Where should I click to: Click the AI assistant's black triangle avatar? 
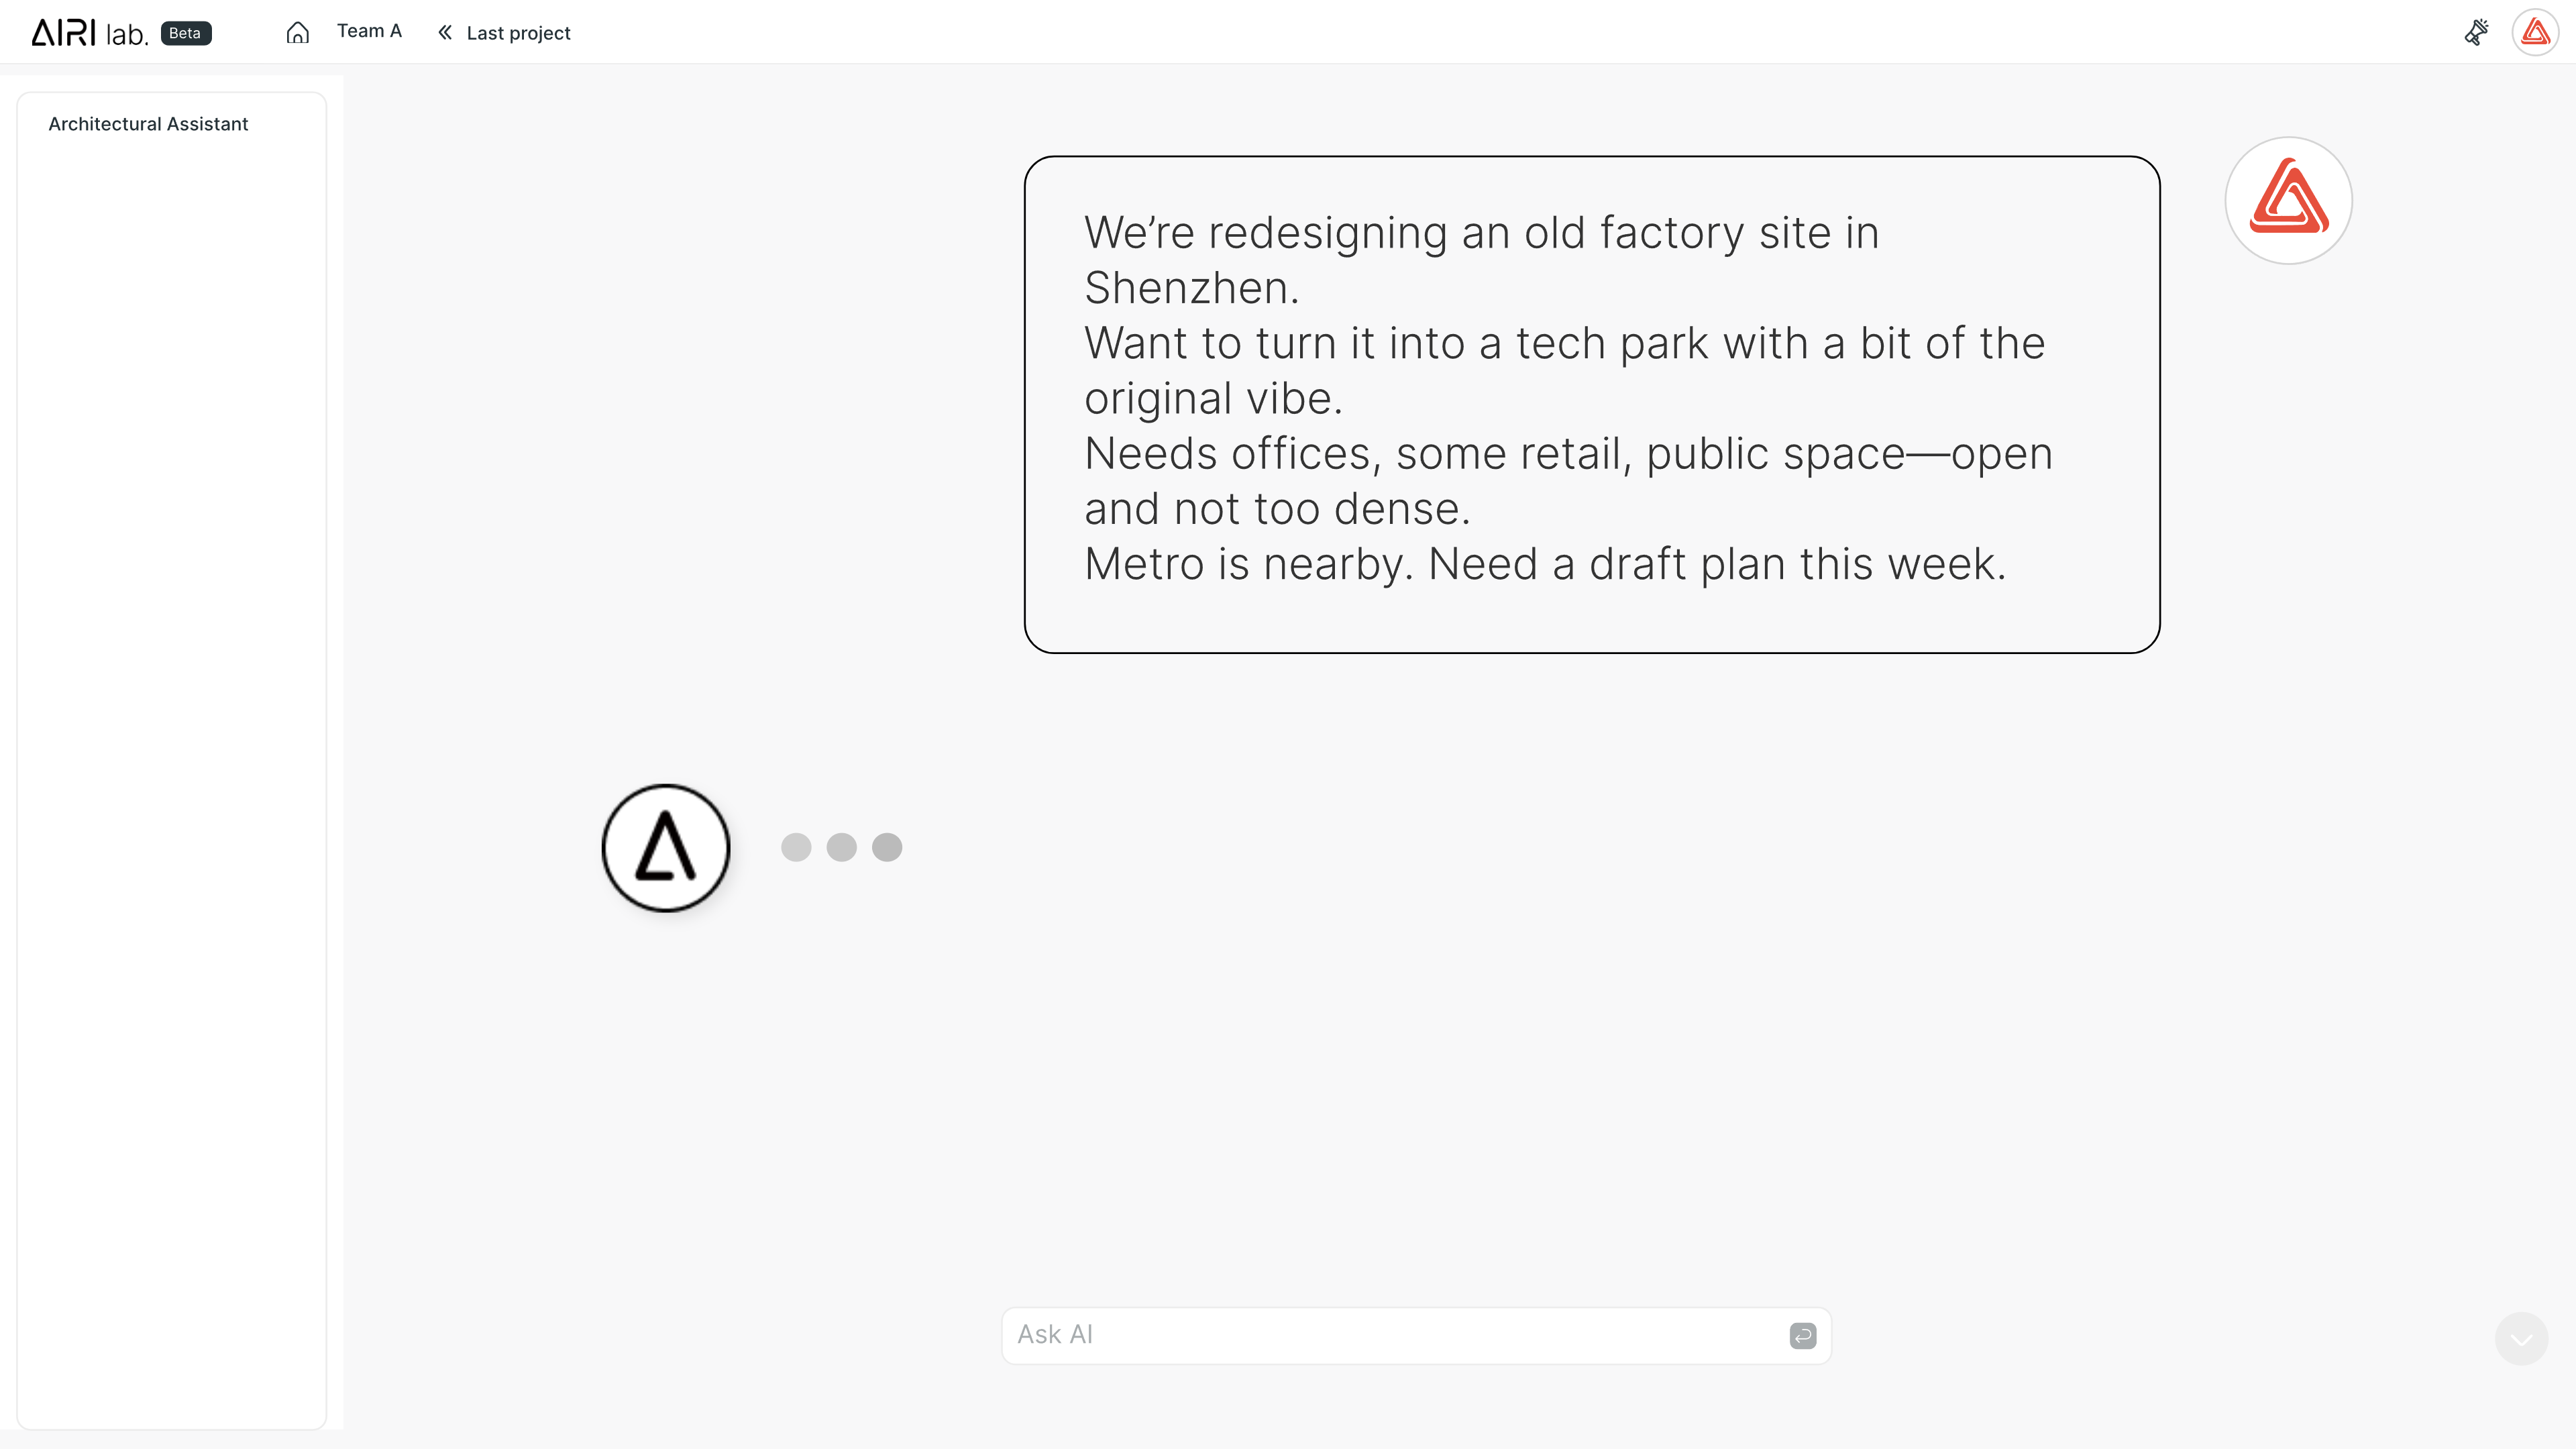pos(666,848)
